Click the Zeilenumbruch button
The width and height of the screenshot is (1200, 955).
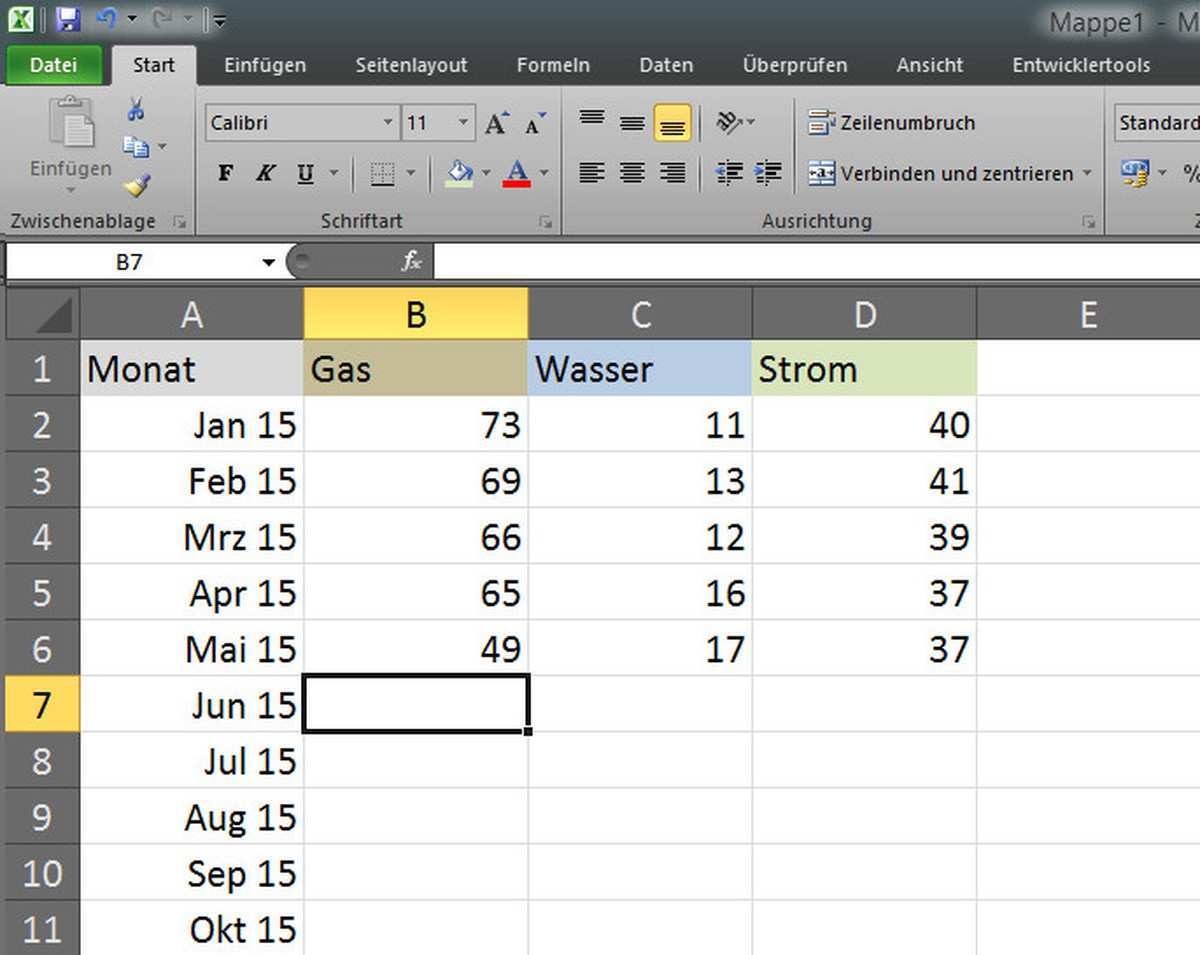coord(892,123)
